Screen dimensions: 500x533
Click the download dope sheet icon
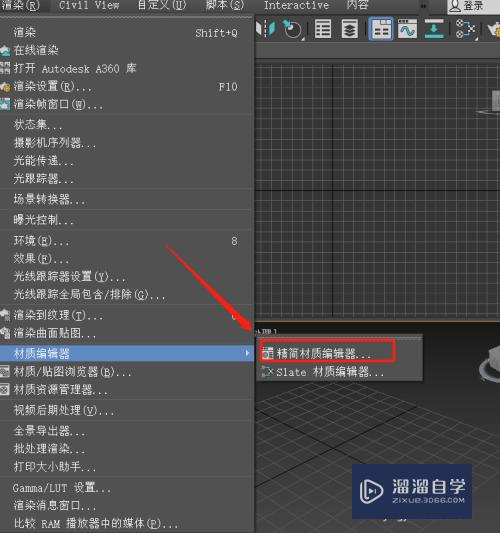pyautogui.click(x=434, y=29)
